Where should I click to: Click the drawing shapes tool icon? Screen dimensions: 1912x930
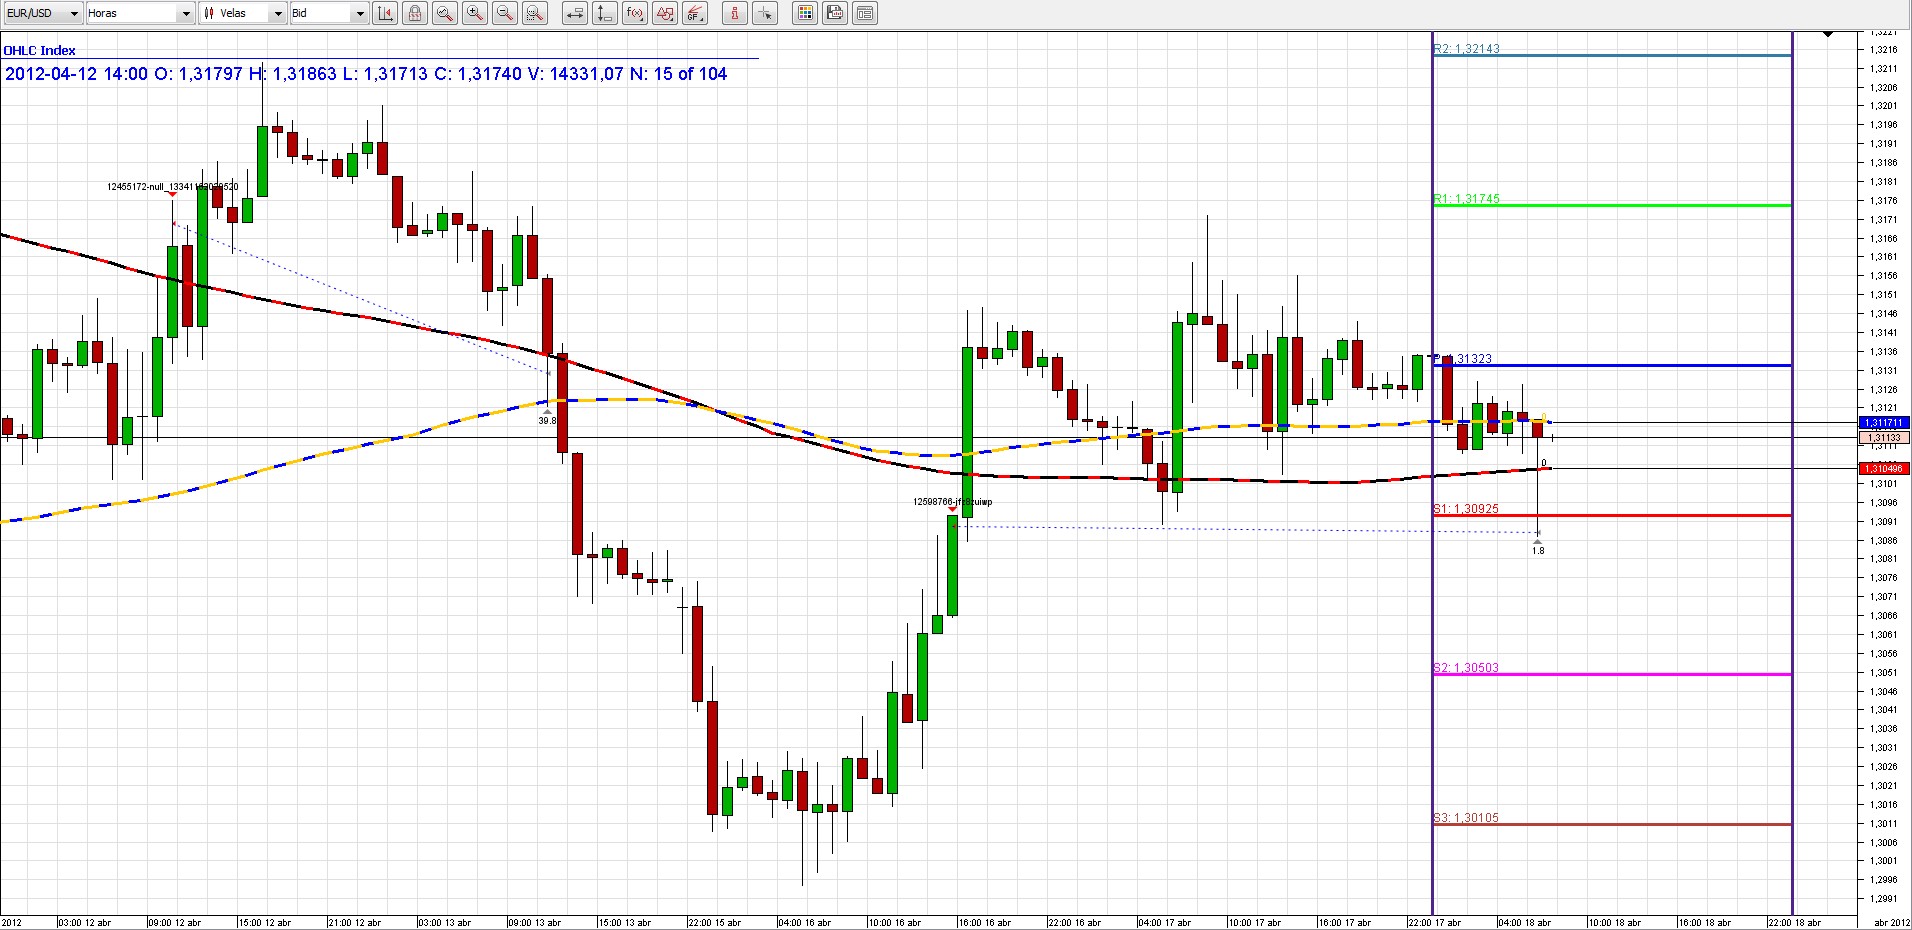(664, 13)
